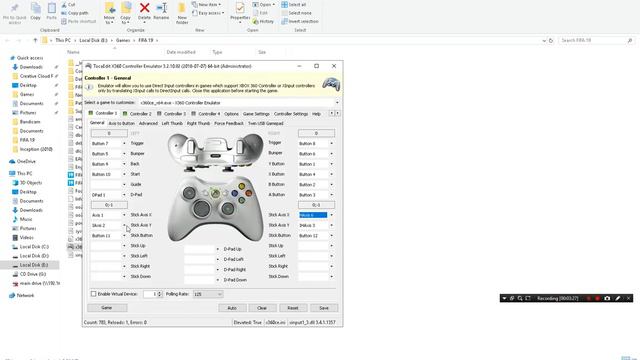Select Downloads under Quick access
The height and width of the screenshot is (360, 640).
point(31,67)
